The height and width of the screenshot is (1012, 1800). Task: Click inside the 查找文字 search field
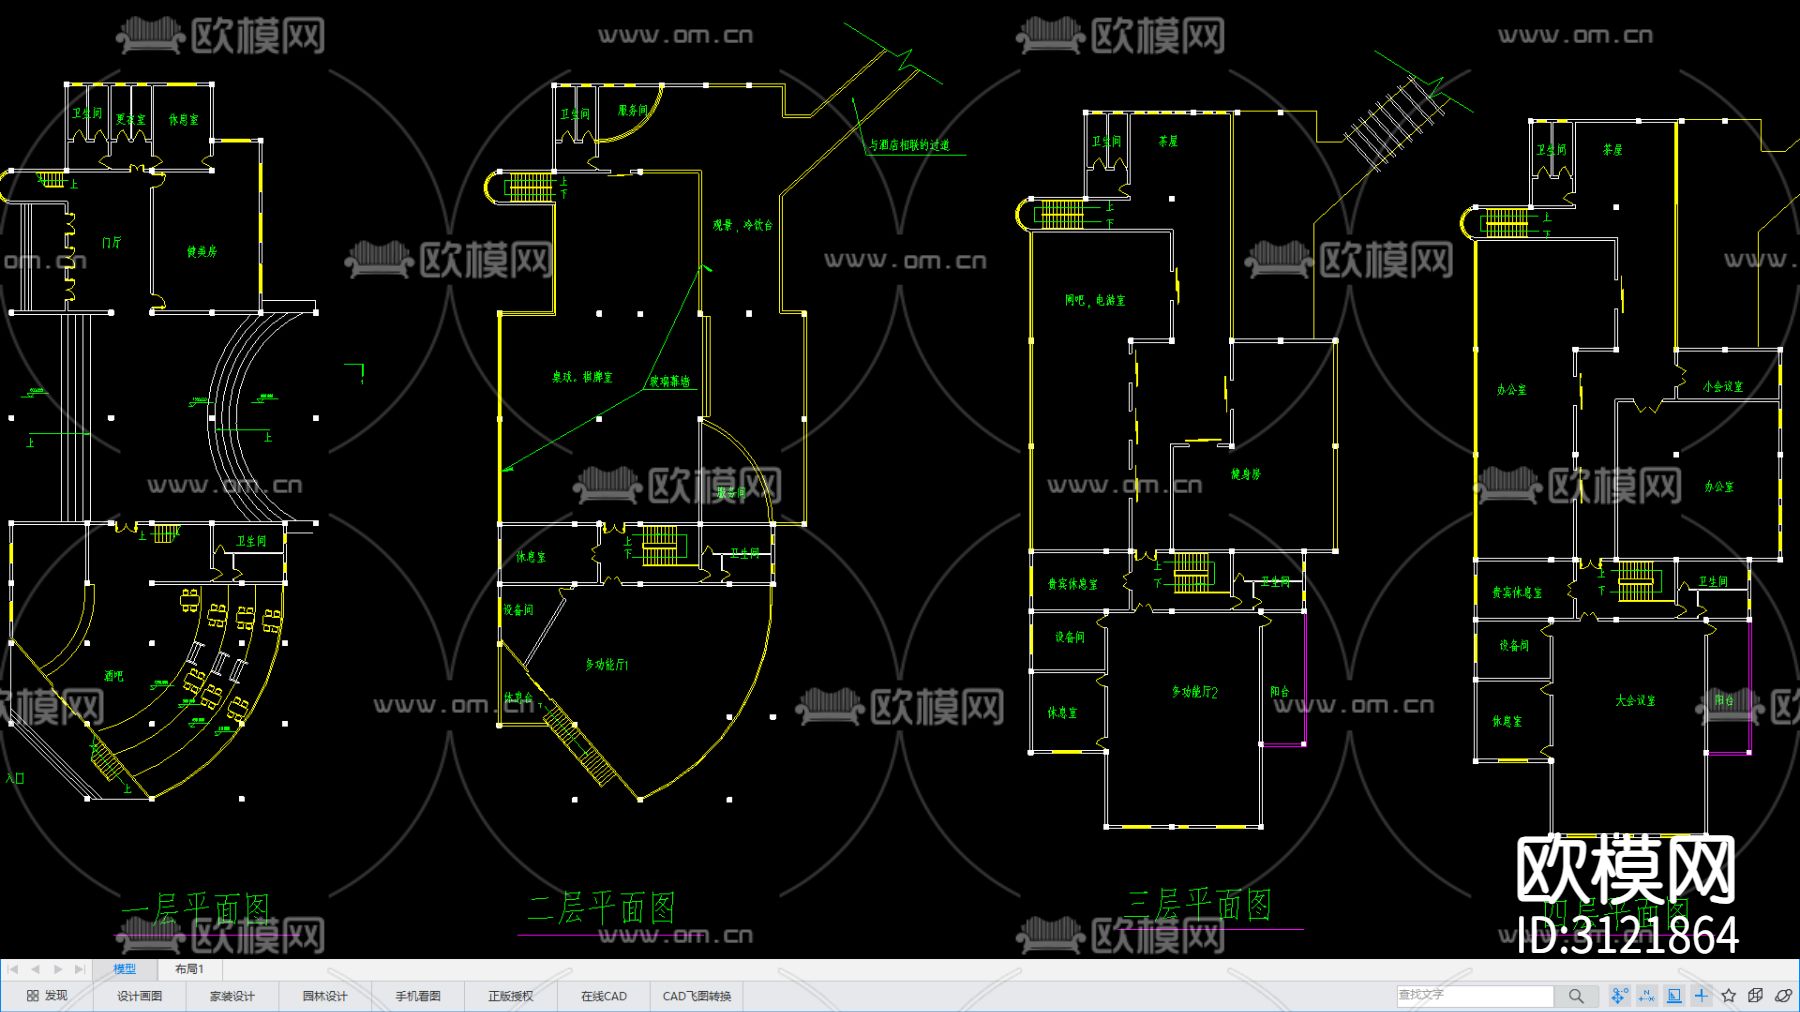[x=1470, y=996]
